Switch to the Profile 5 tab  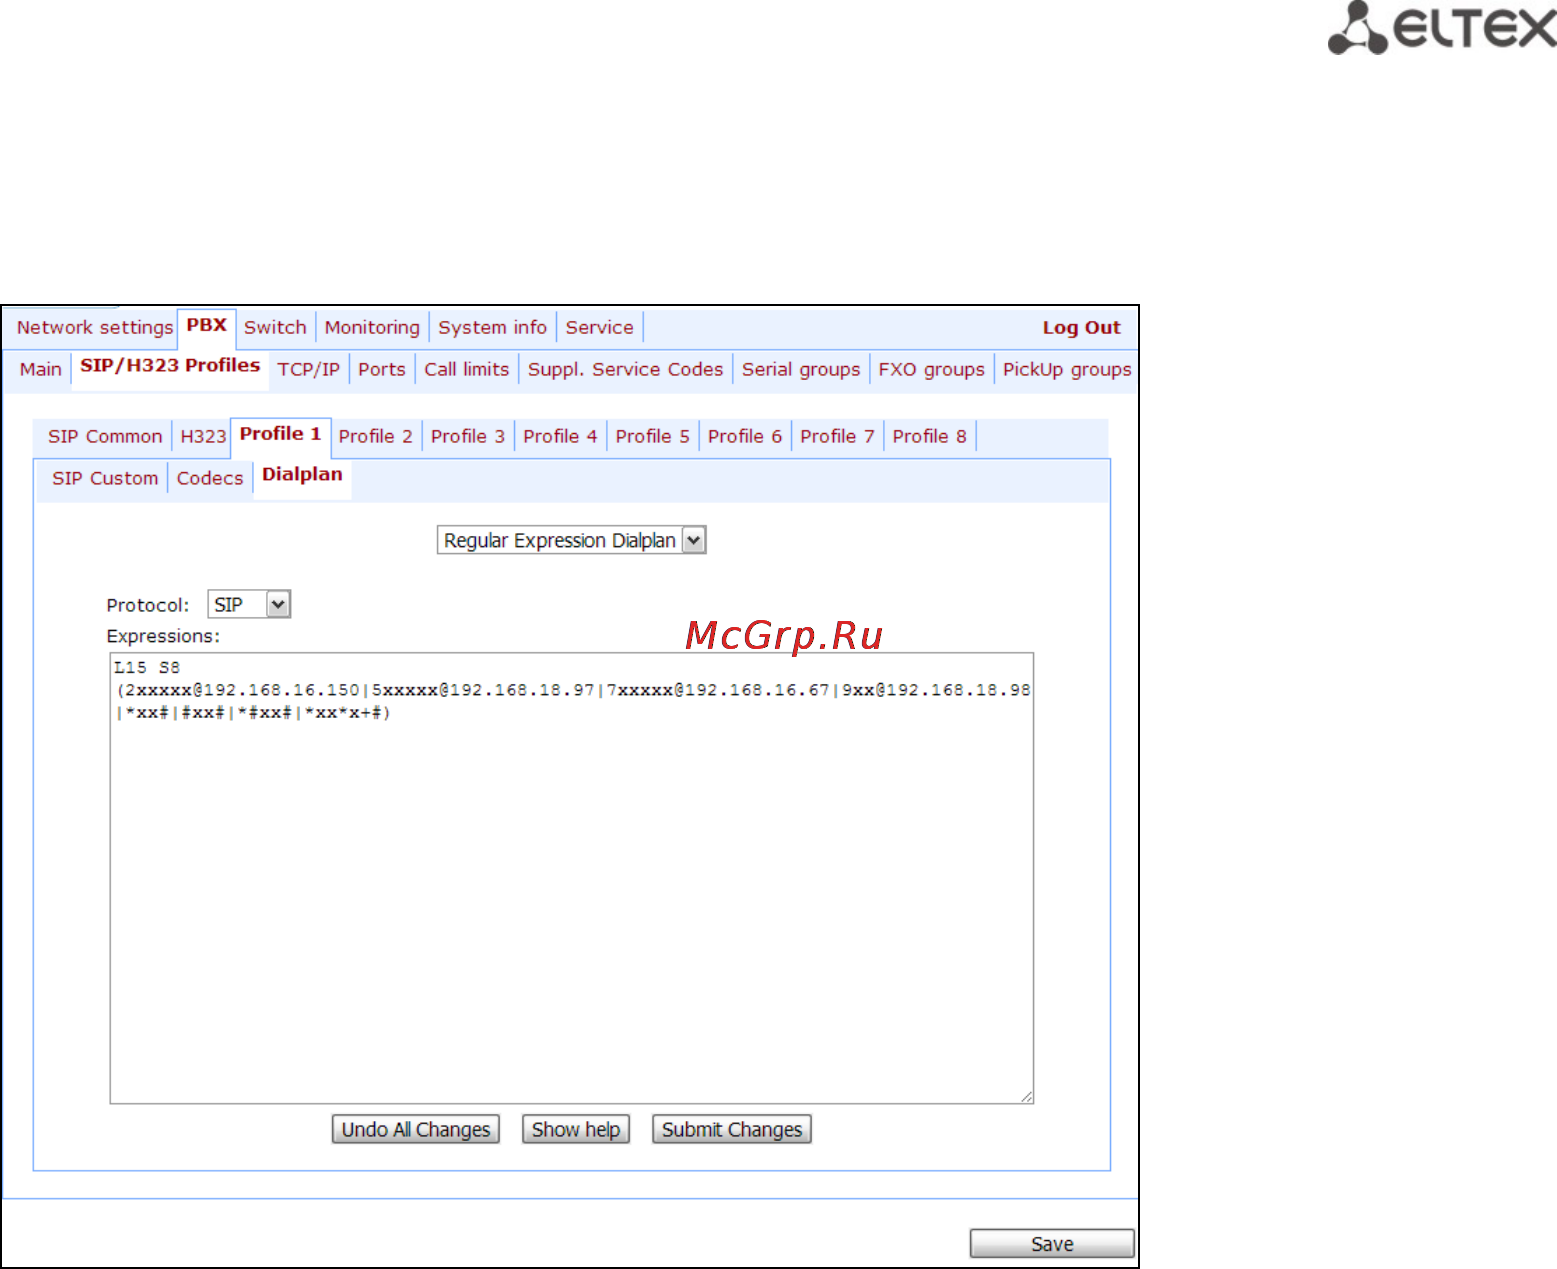coord(653,436)
